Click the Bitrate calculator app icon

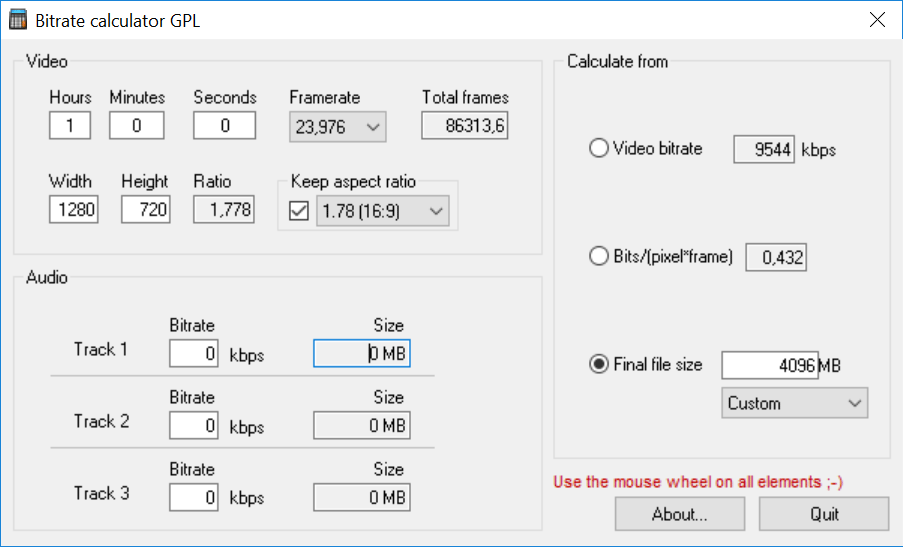pos(17,19)
